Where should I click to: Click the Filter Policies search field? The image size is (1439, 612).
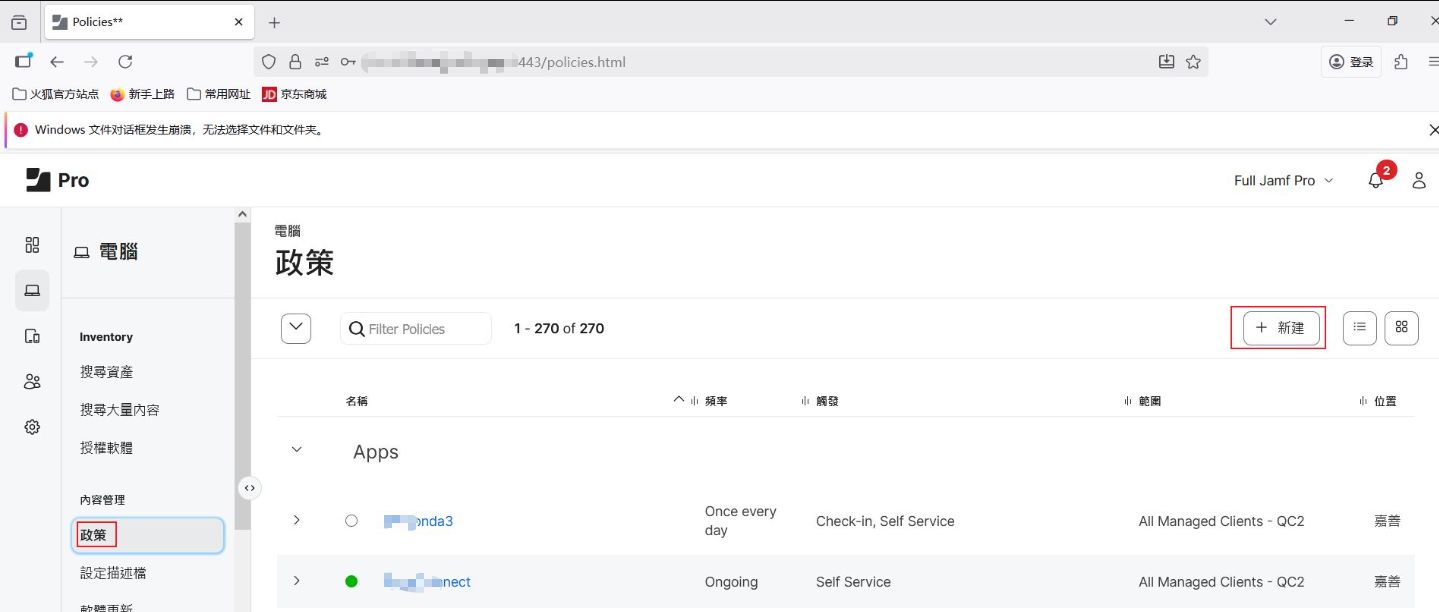point(425,329)
